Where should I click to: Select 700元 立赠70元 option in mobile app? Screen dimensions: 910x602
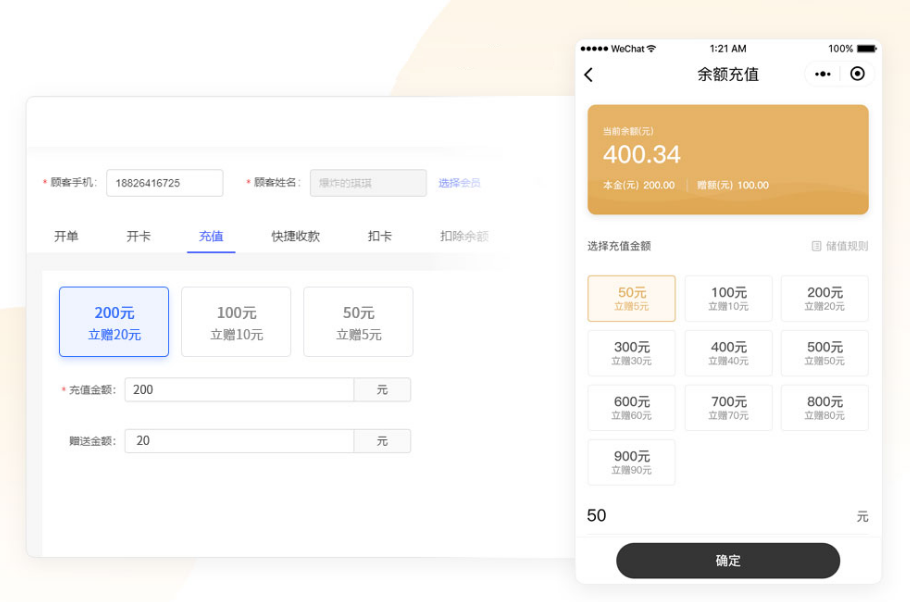pos(728,408)
